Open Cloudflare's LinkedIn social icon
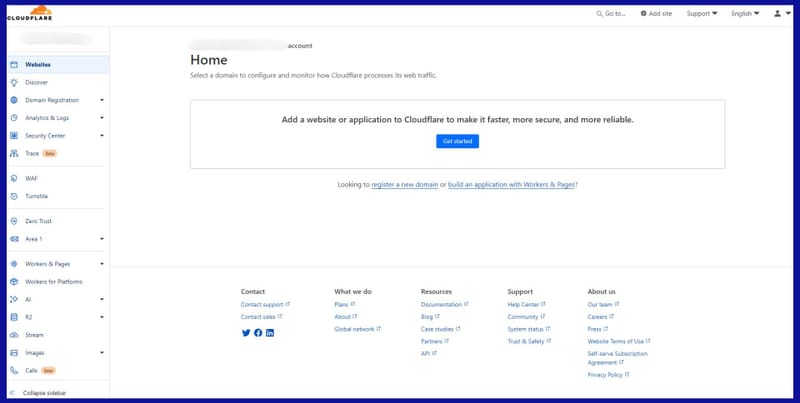Viewport: 800px width, 403px height. tap(270, 332)
